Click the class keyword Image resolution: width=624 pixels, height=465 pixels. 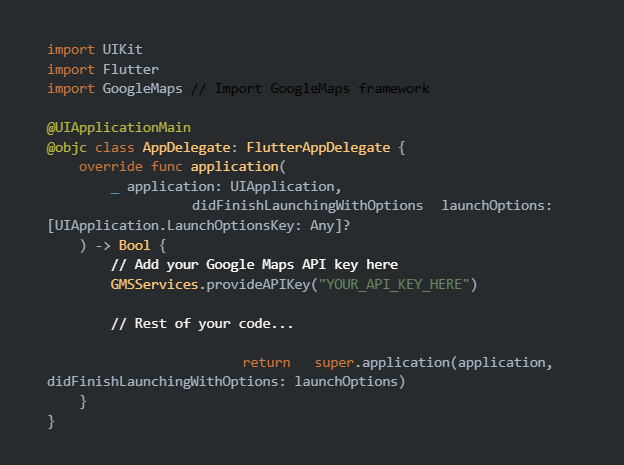tap(115, 148)
